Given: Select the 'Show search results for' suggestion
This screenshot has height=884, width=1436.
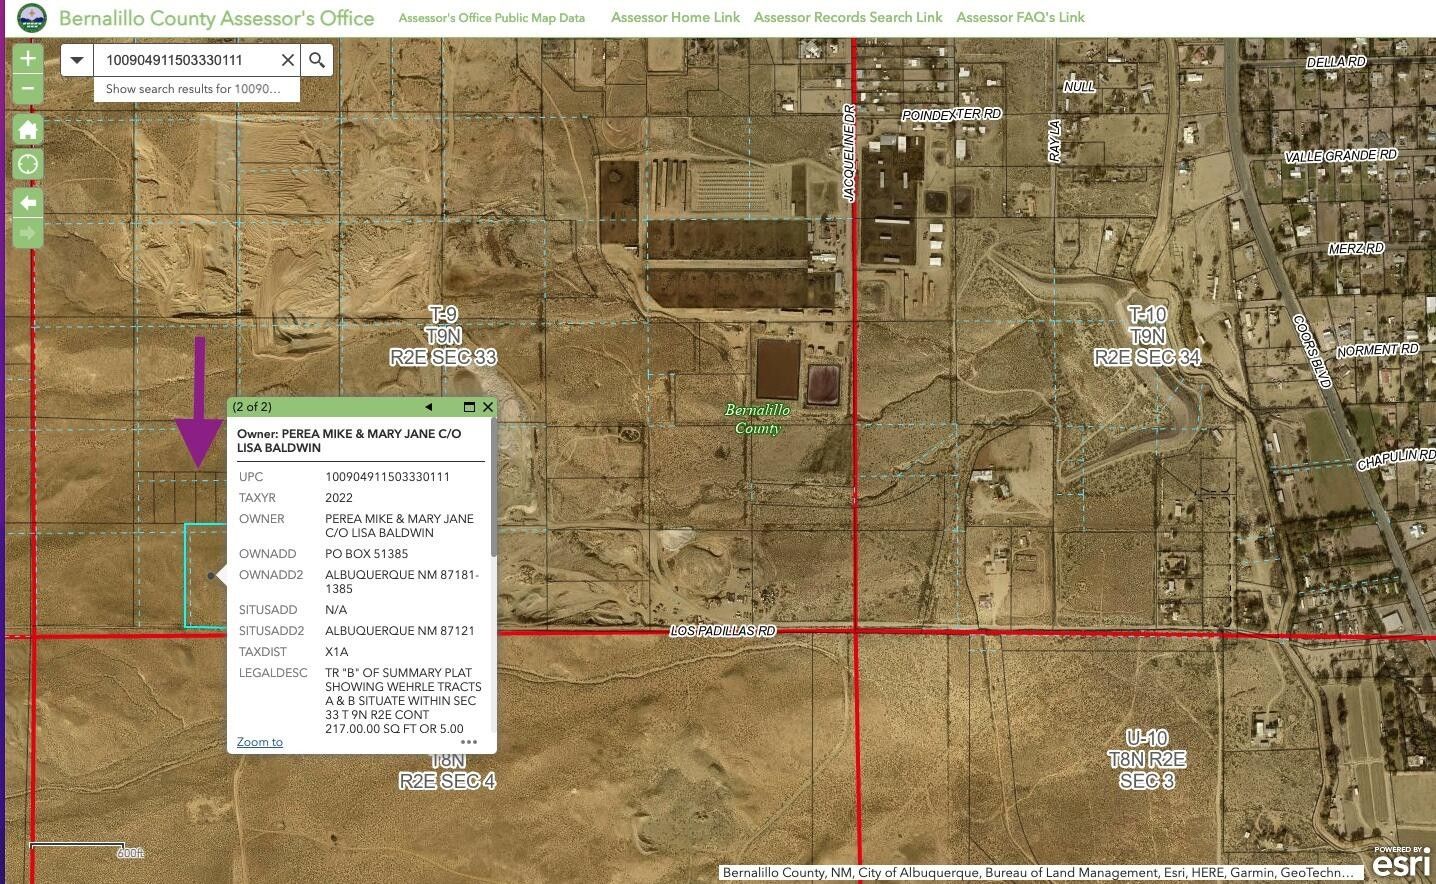Looking at the screenshot, I should coord(195,89).
